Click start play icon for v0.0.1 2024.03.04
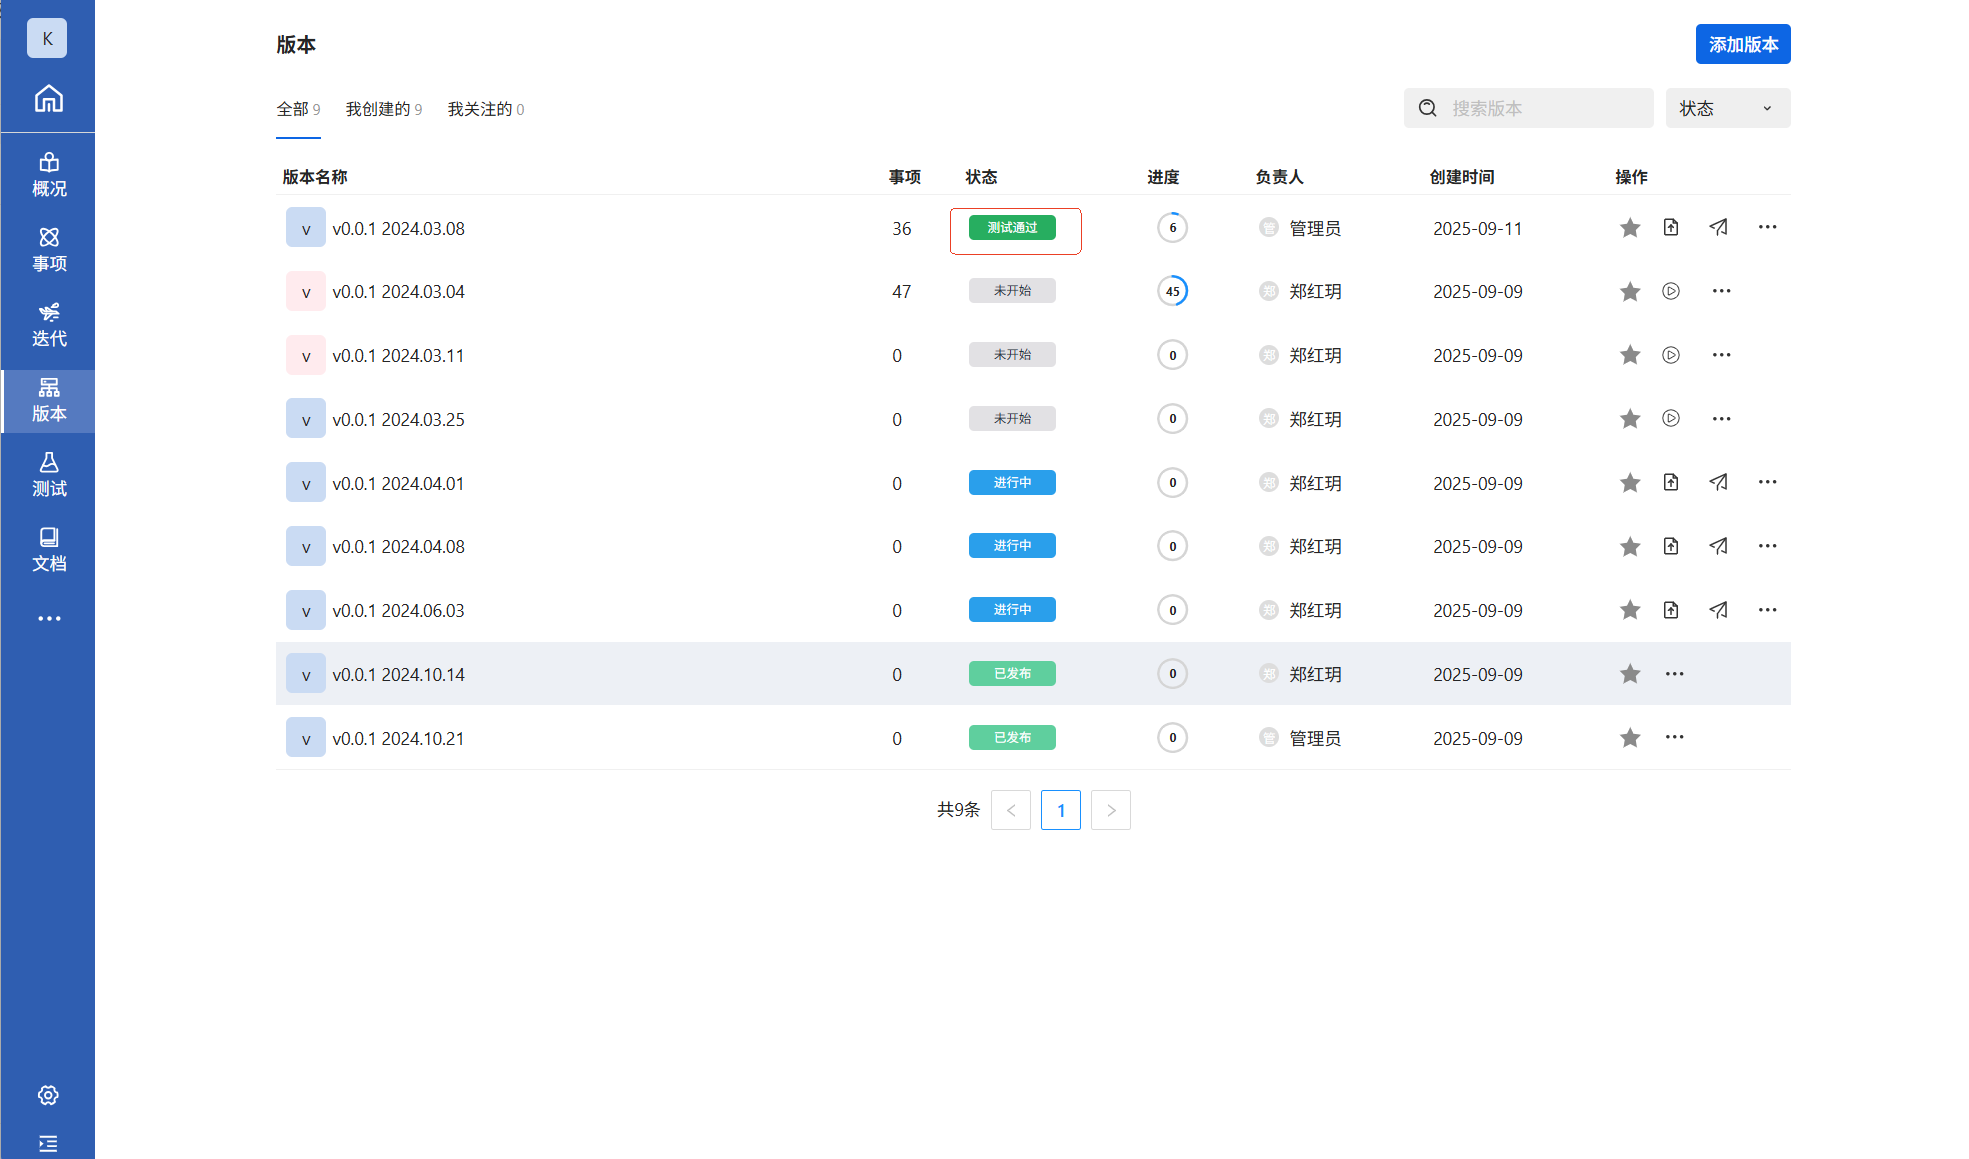 click(1671, 291)
